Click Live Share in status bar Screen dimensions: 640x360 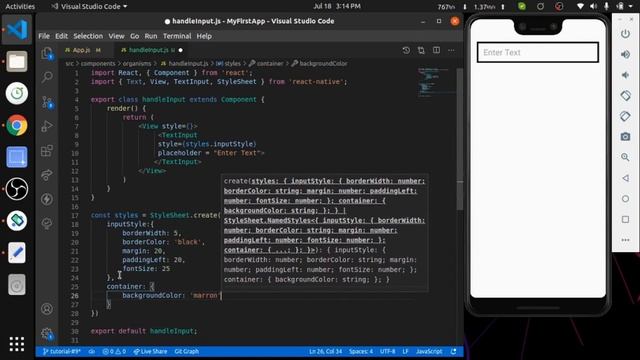point(150,351)
